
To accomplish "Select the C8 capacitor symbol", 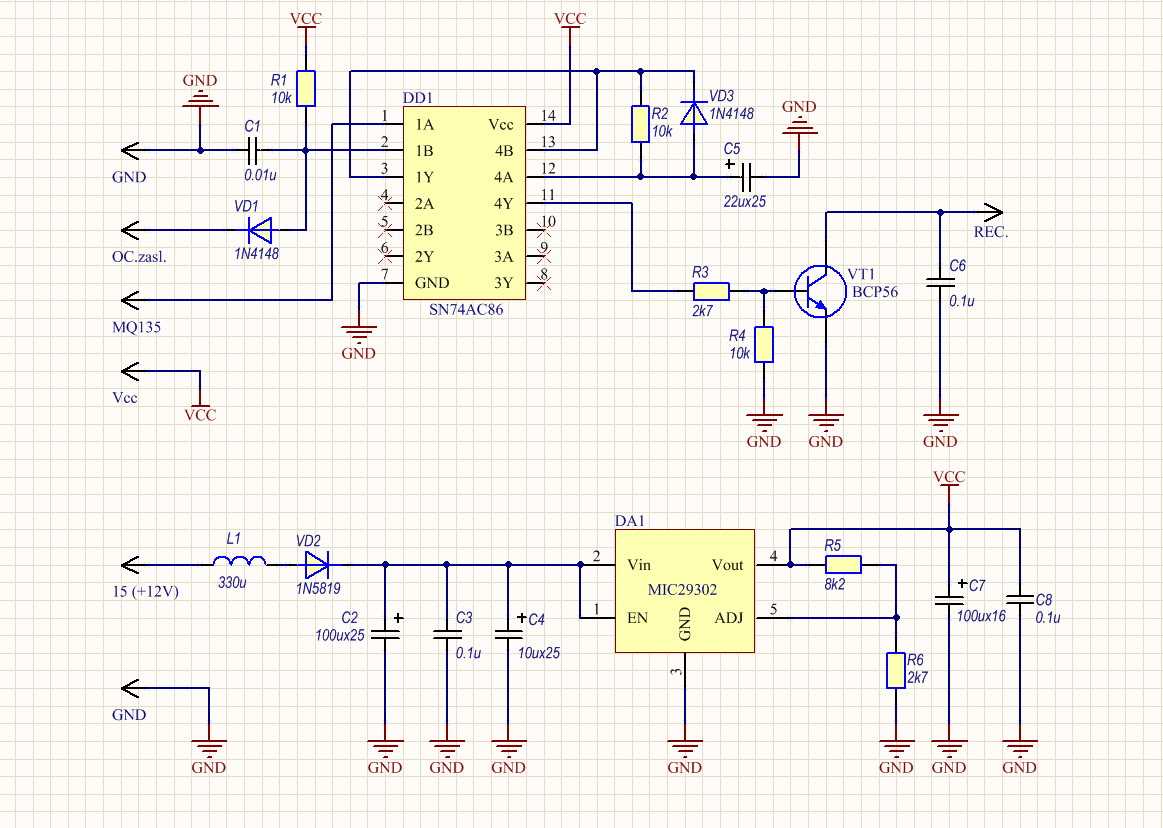I will (x=1020, y=599).
